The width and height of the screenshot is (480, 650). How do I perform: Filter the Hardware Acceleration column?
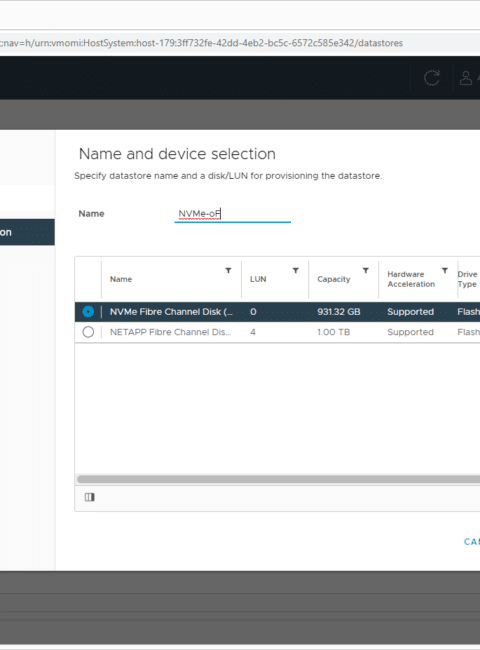point(445,271)
